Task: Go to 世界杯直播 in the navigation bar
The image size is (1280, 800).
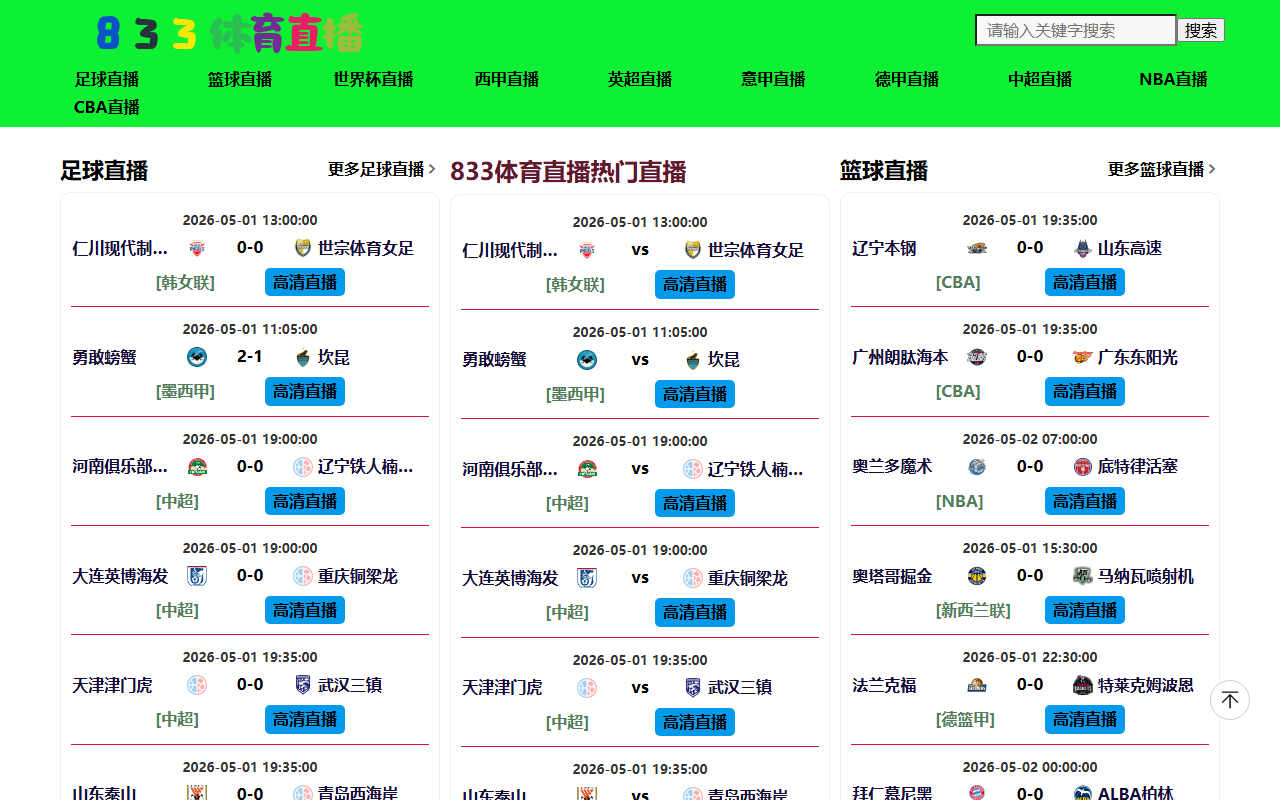Action: point(373,79)
